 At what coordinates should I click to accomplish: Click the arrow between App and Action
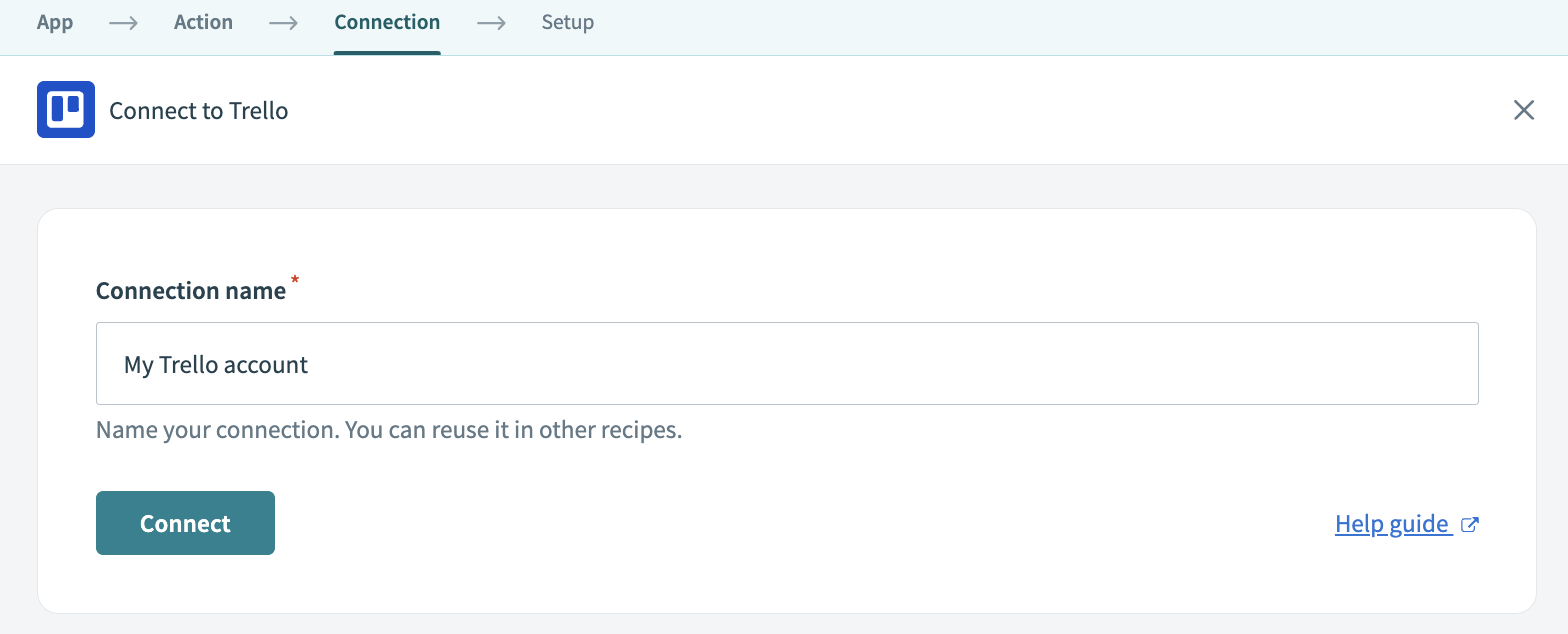pyautogui.click(x=123, y=22)
